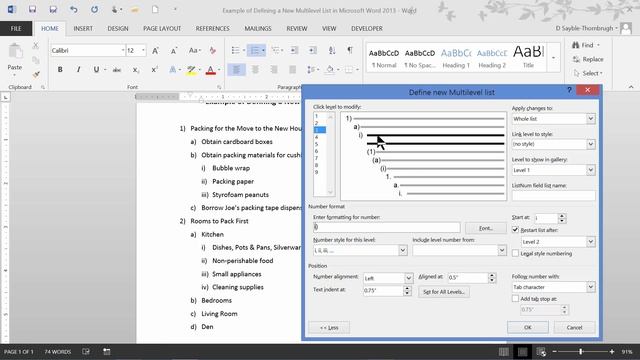Click the Multilevel List icon
640x360 pixels.
276,50
